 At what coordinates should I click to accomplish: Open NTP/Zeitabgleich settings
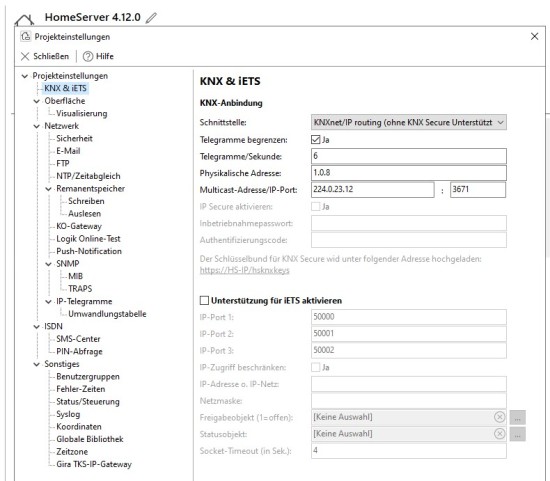point(88,176)
